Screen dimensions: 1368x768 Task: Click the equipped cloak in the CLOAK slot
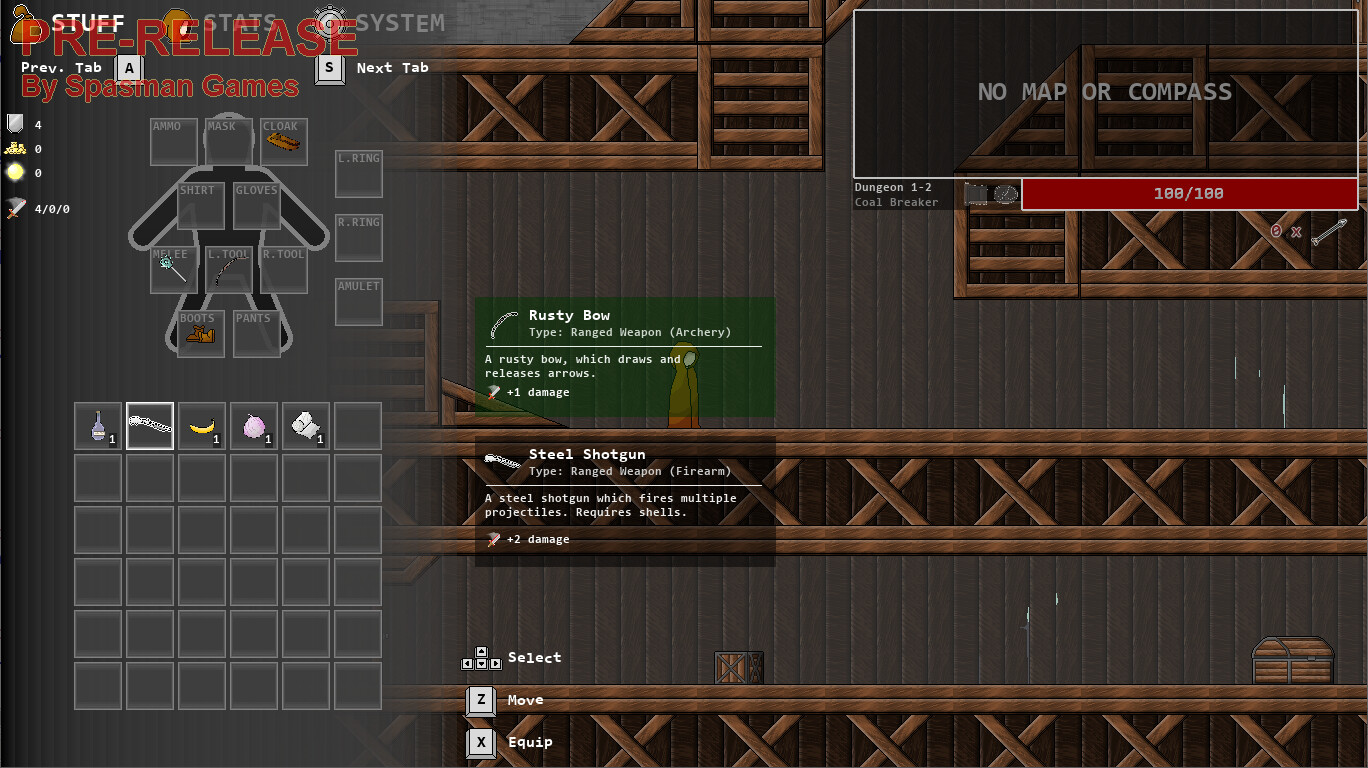281,140
